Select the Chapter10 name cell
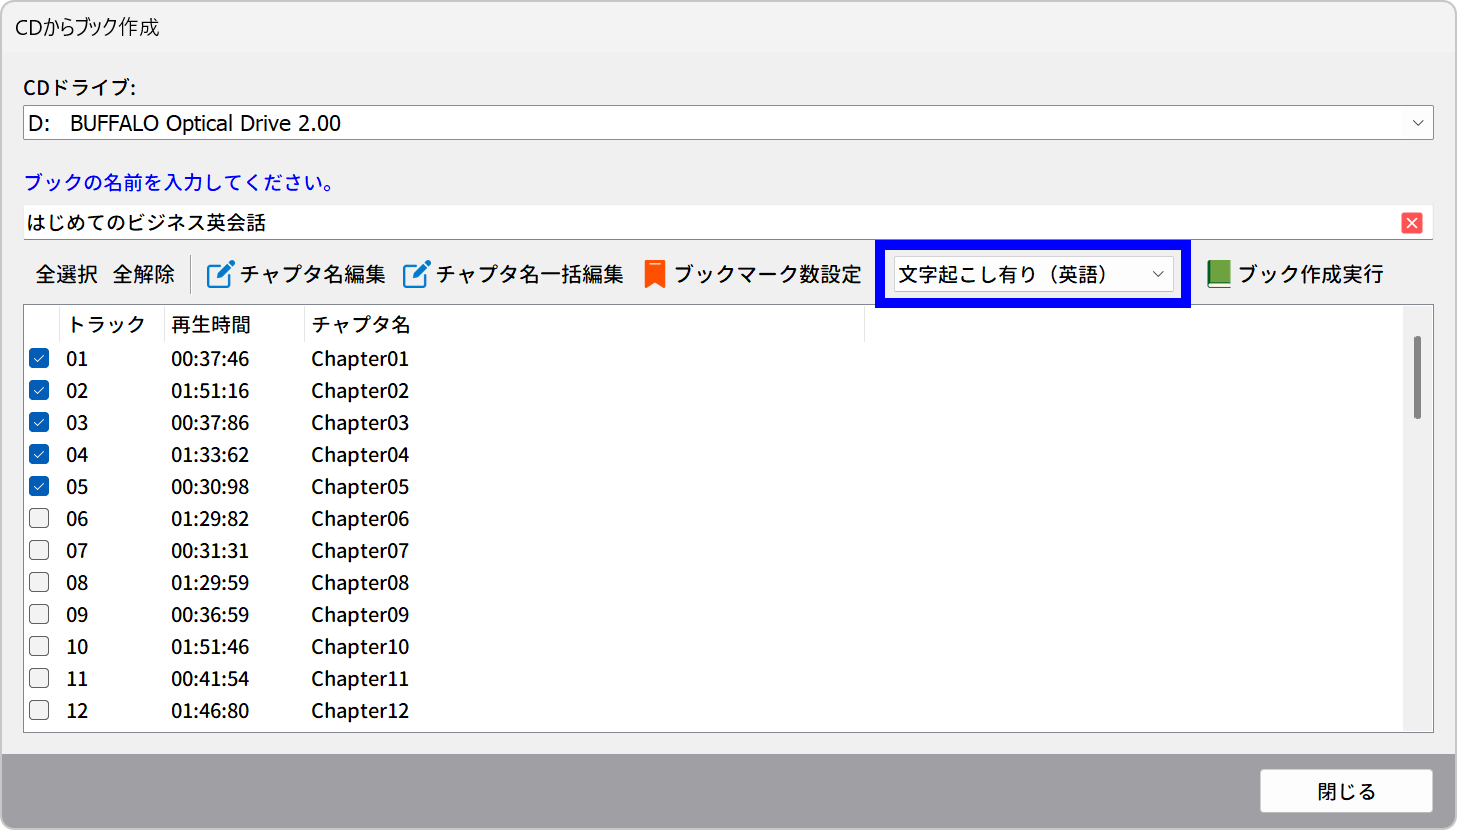The height and width of the screenshot is (830, 1457). point(360,646)
